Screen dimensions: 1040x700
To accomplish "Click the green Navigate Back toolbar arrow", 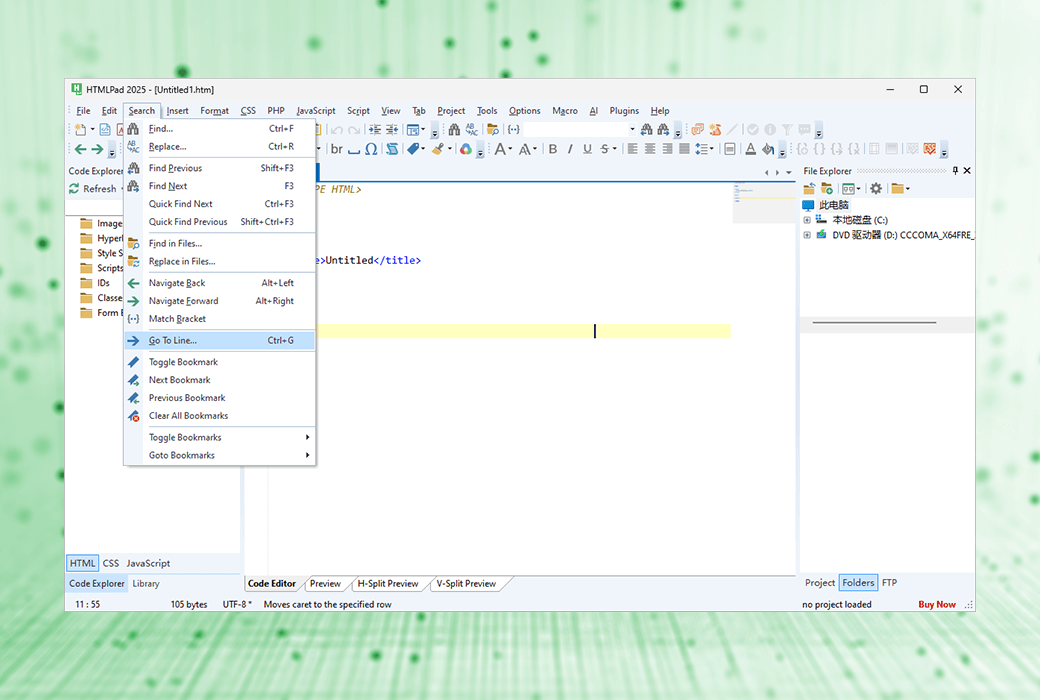I will 80,149.
